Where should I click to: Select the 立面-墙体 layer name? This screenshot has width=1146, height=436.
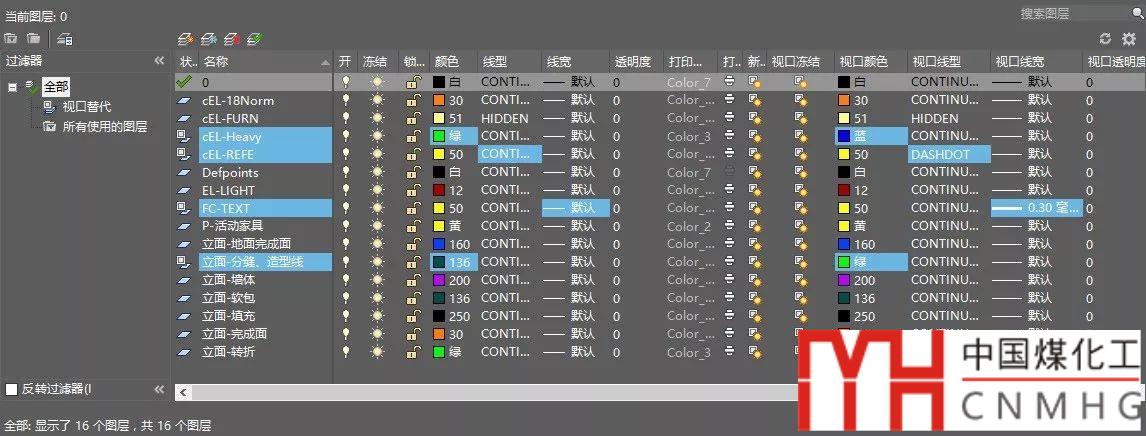(x=228, y=280)
